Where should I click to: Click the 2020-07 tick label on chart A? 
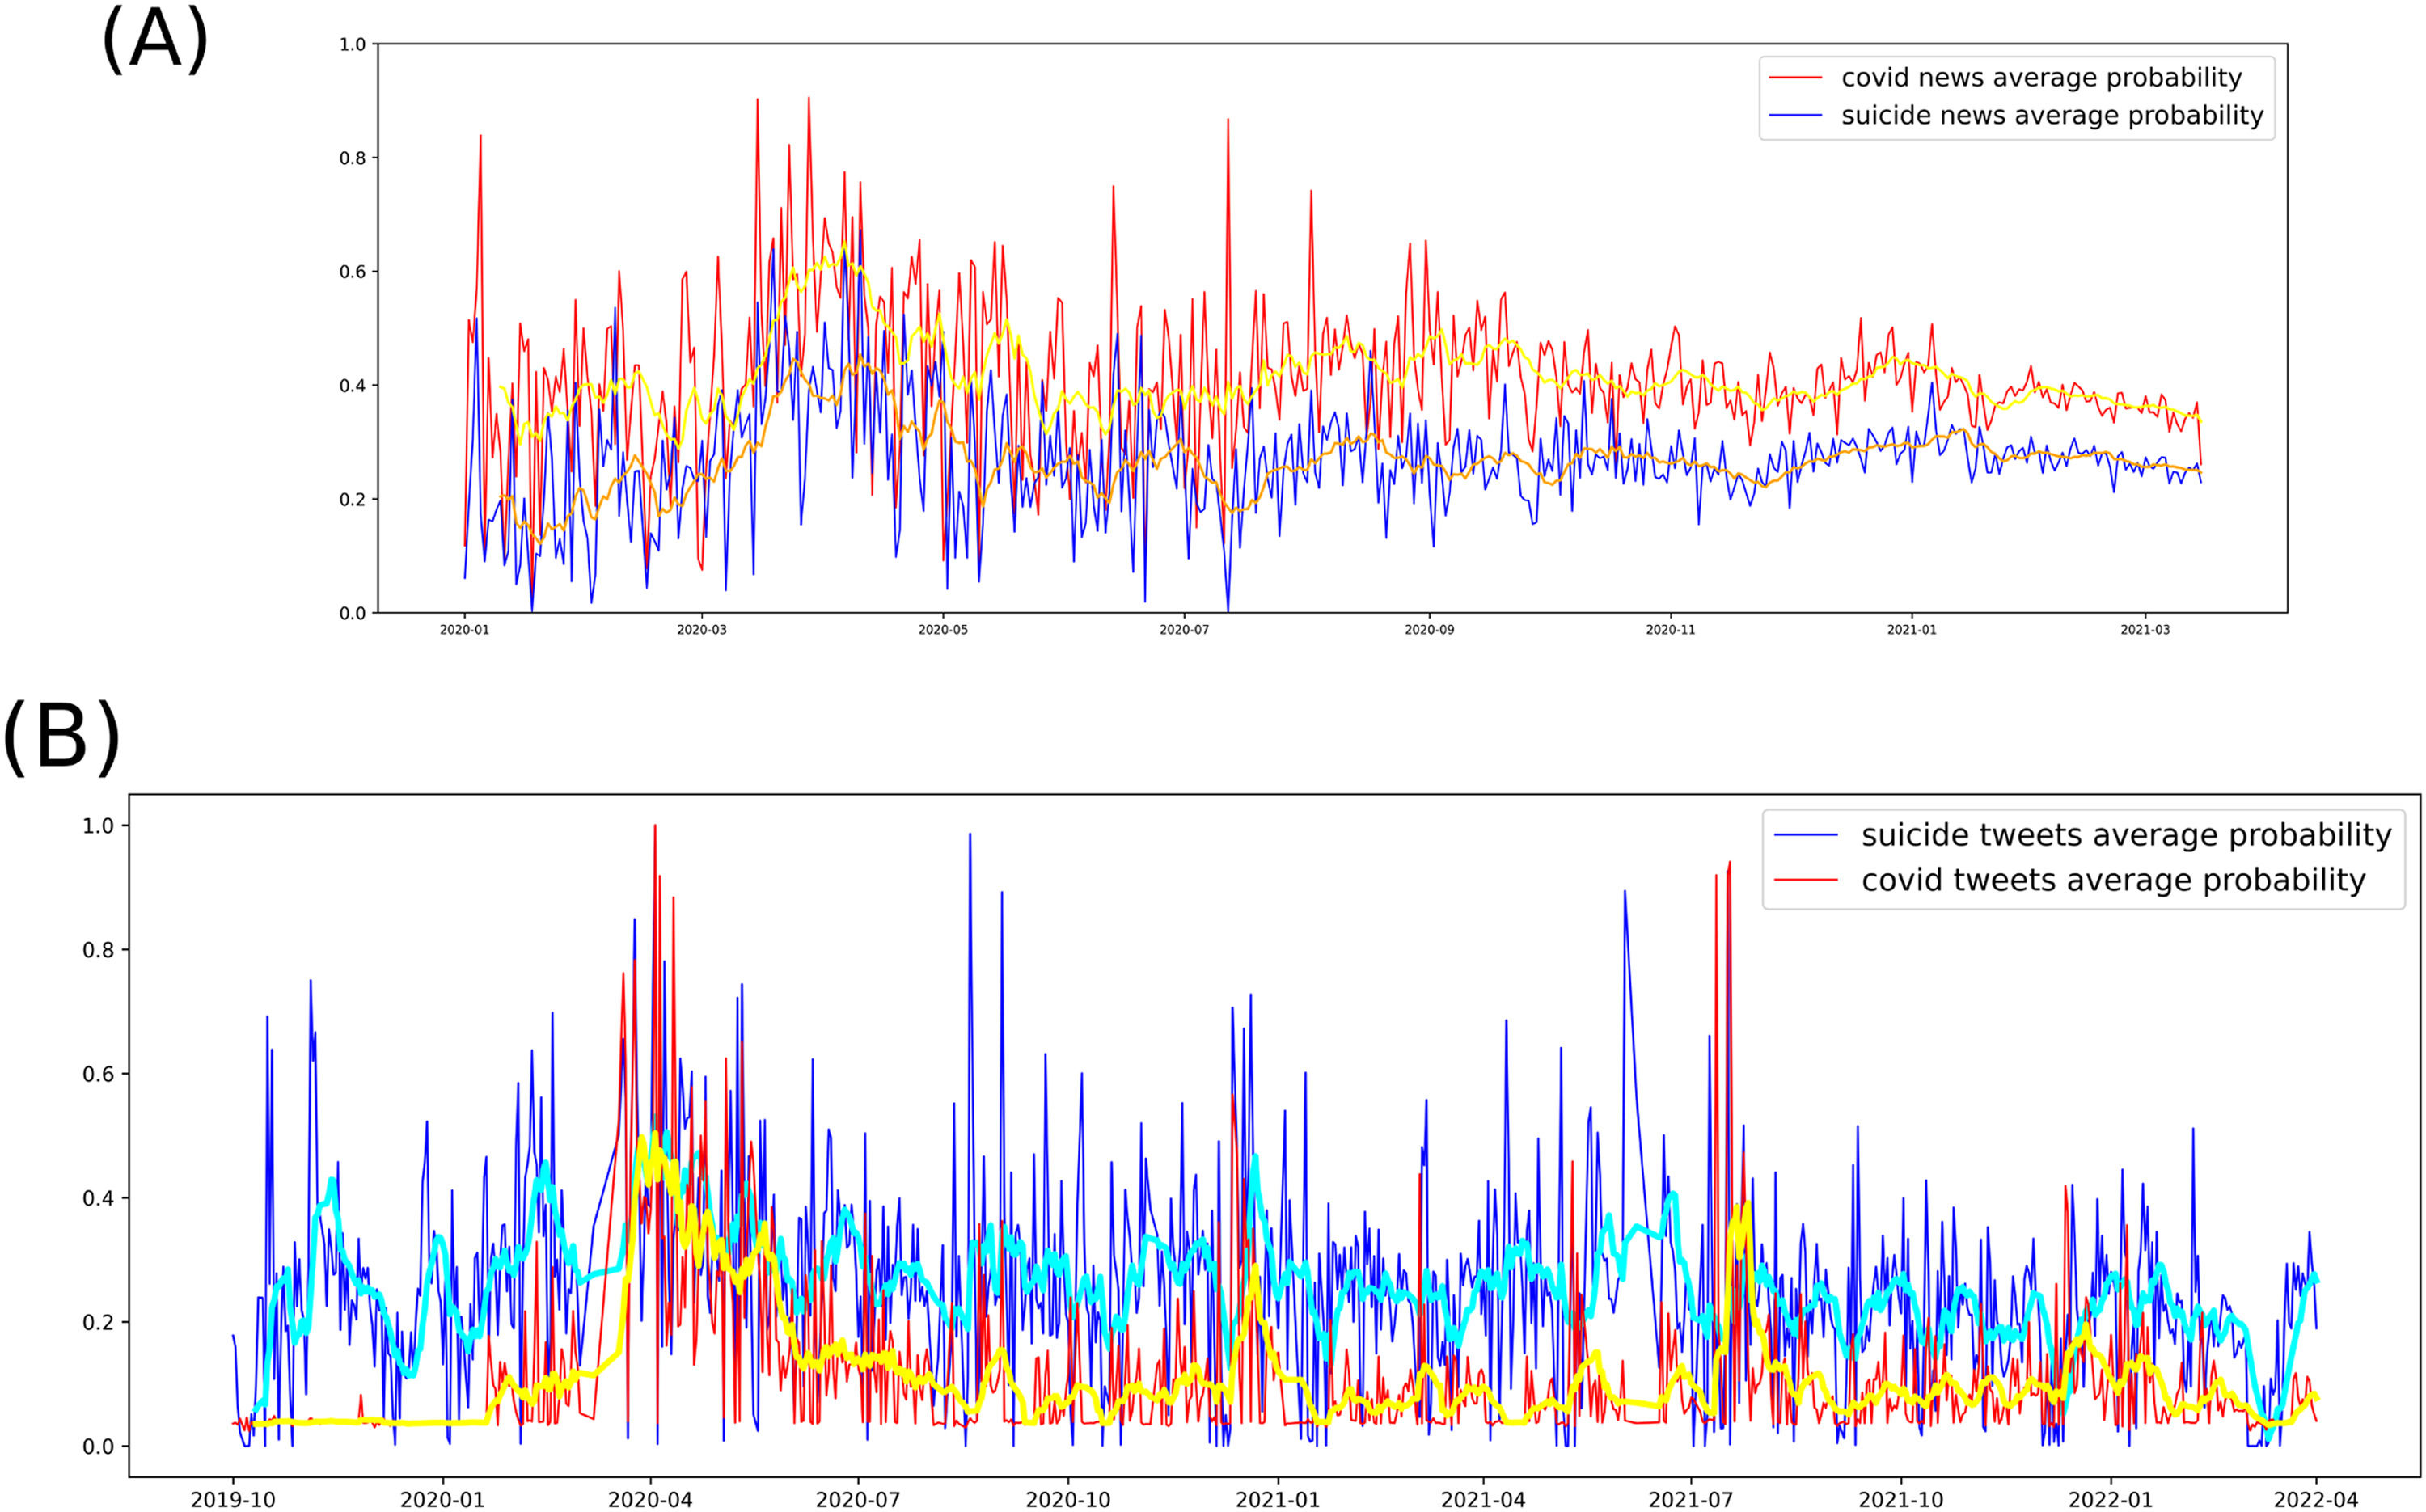point(1184,630)
